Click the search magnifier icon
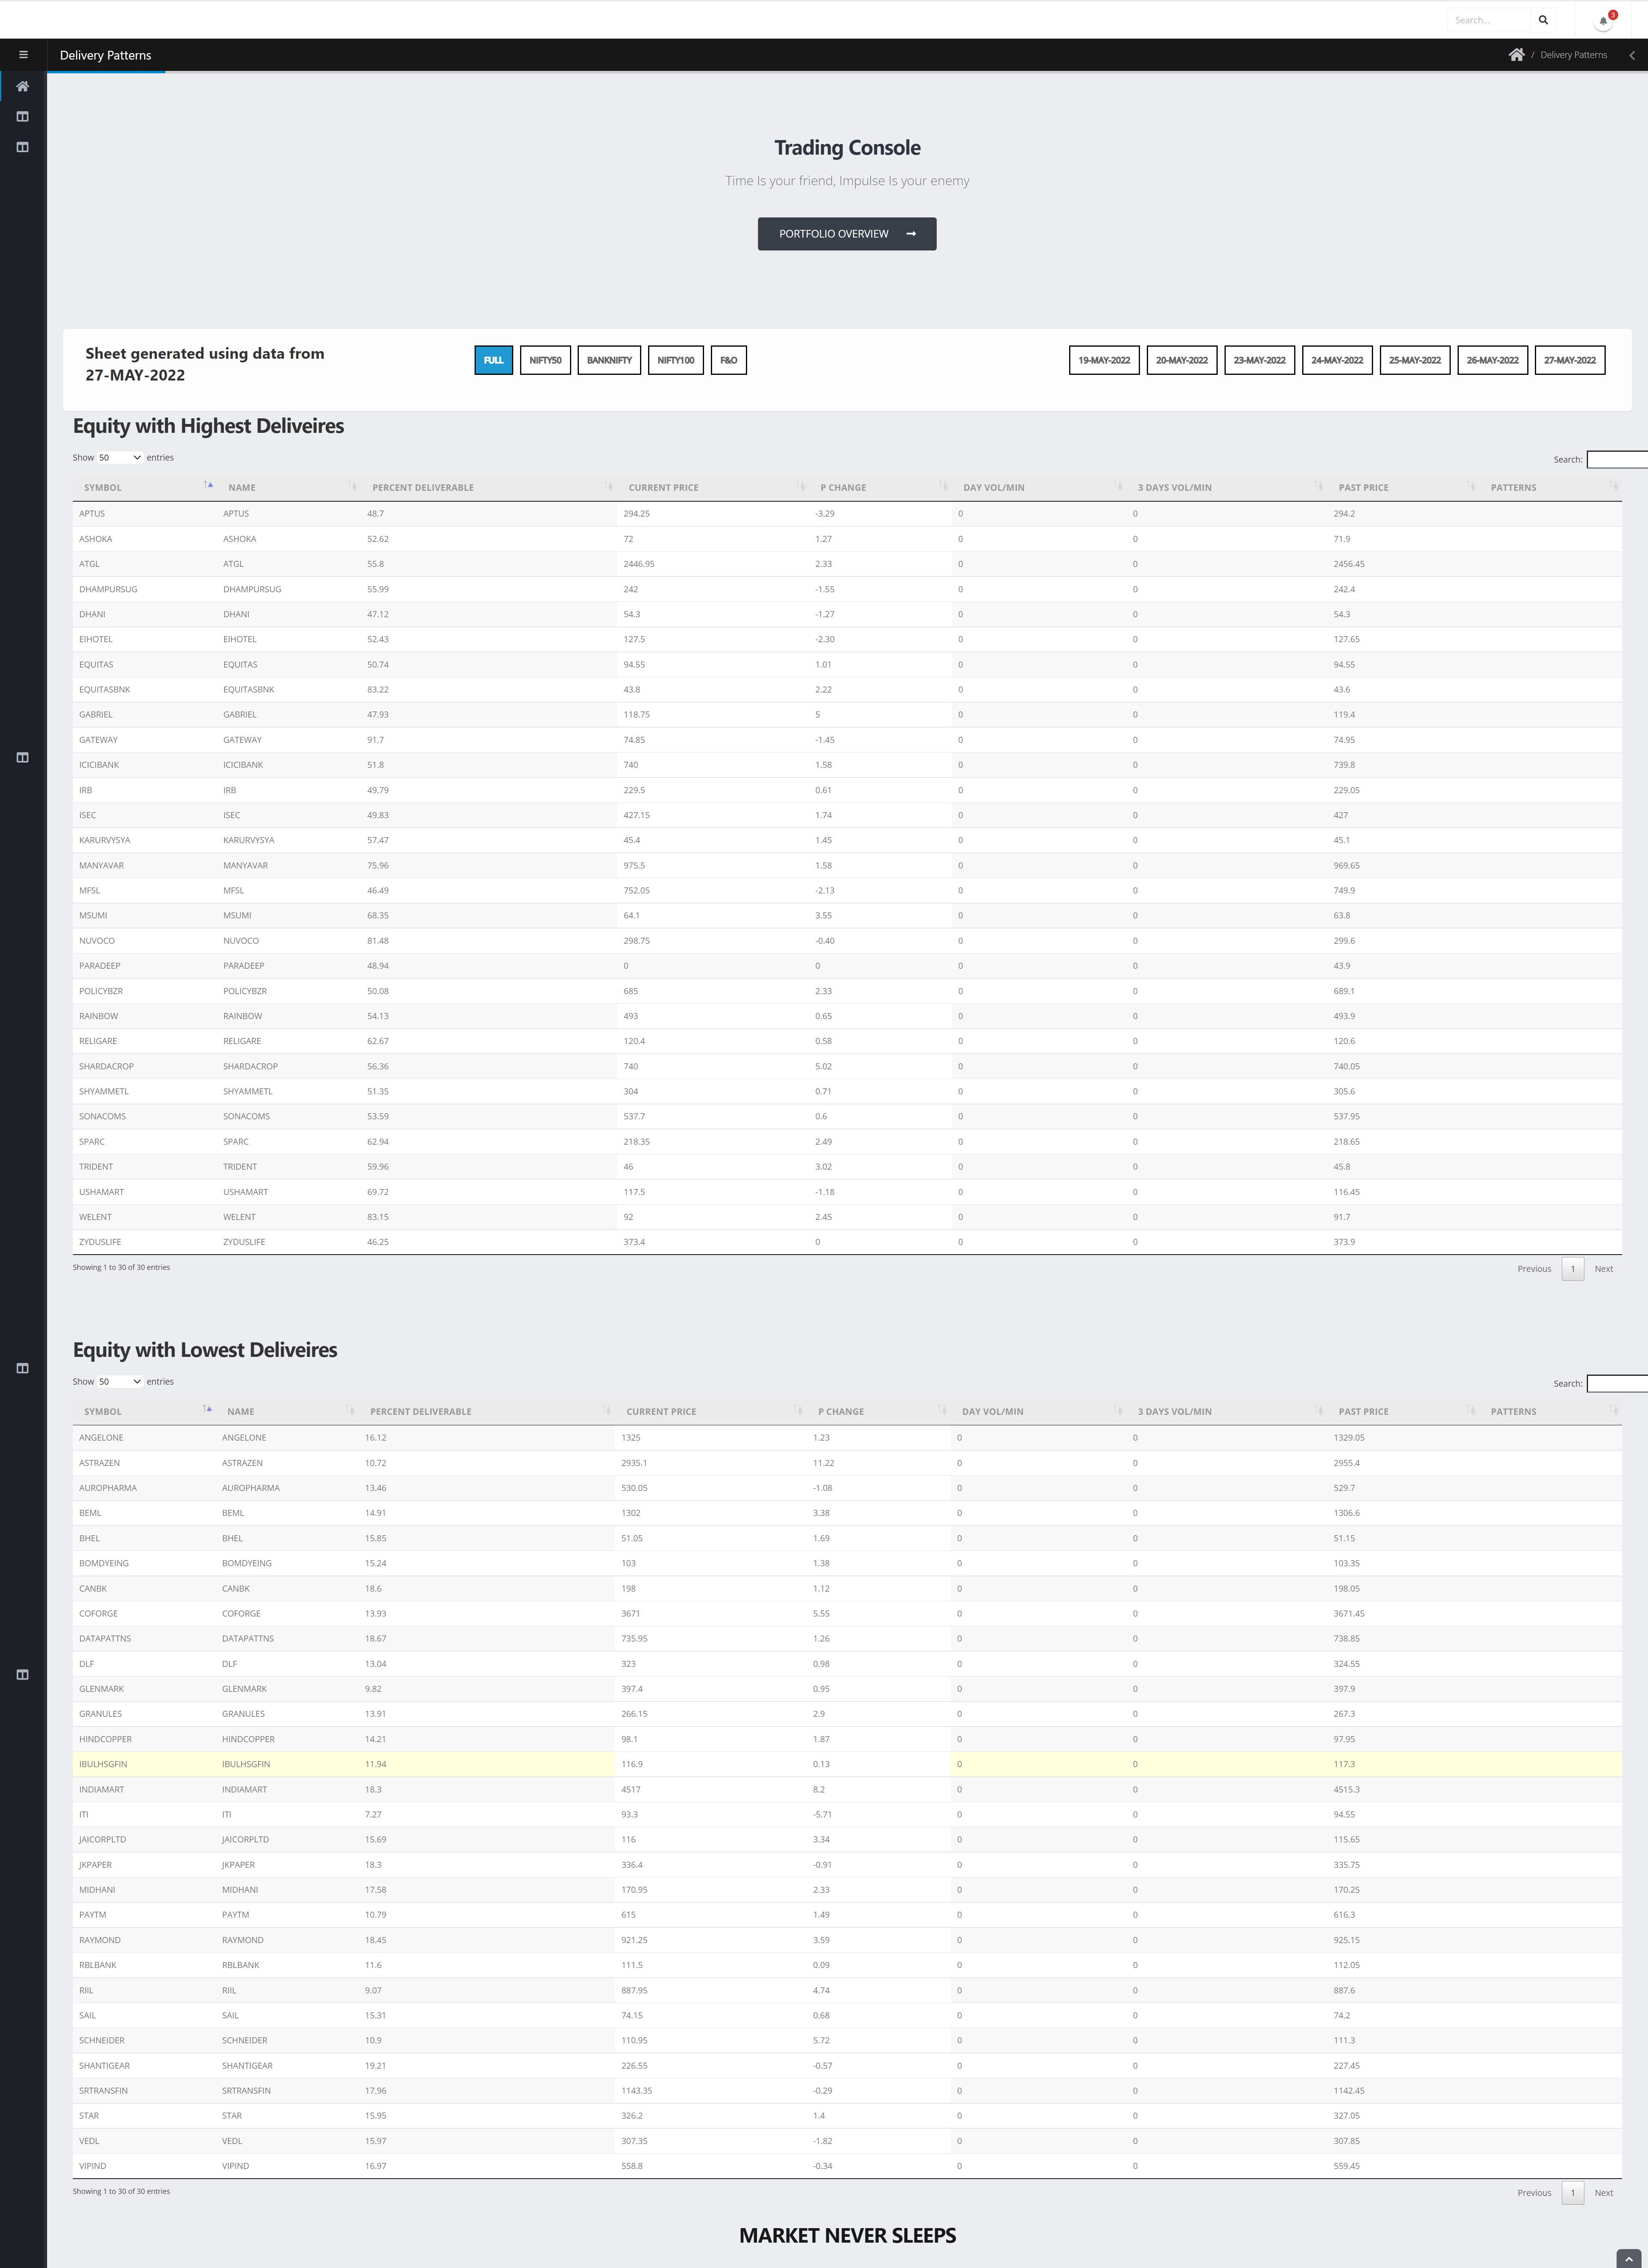Screen dimensions: 1648x2268 tap(1543, 20)
